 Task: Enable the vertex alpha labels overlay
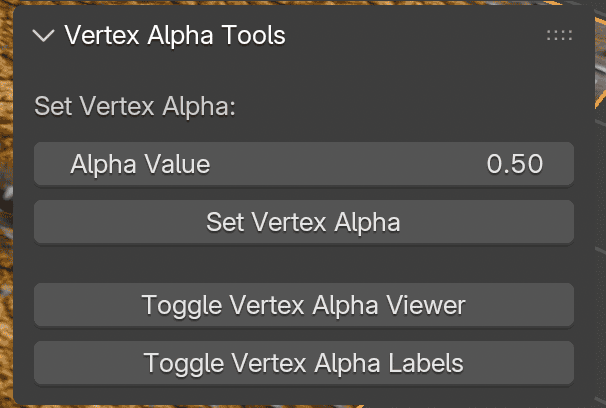[x=304, y=362]
